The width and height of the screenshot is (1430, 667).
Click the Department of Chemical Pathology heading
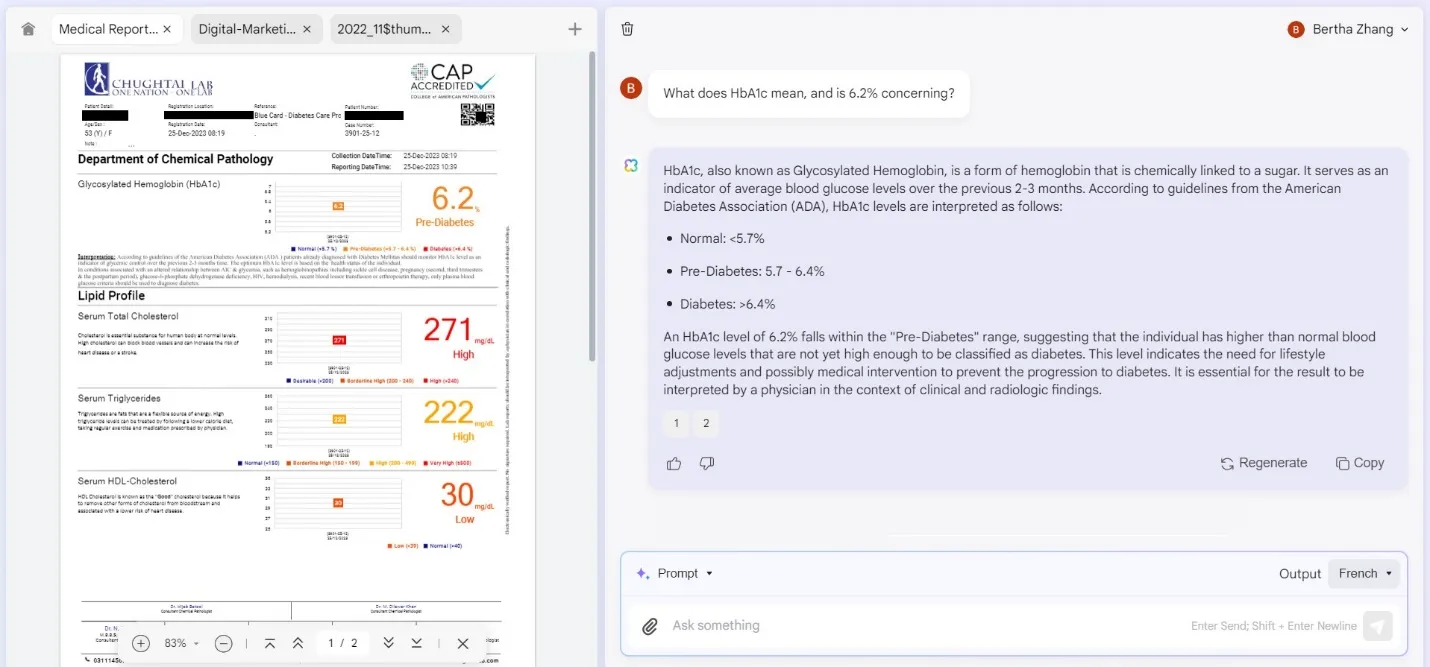(x=175, y=159)
